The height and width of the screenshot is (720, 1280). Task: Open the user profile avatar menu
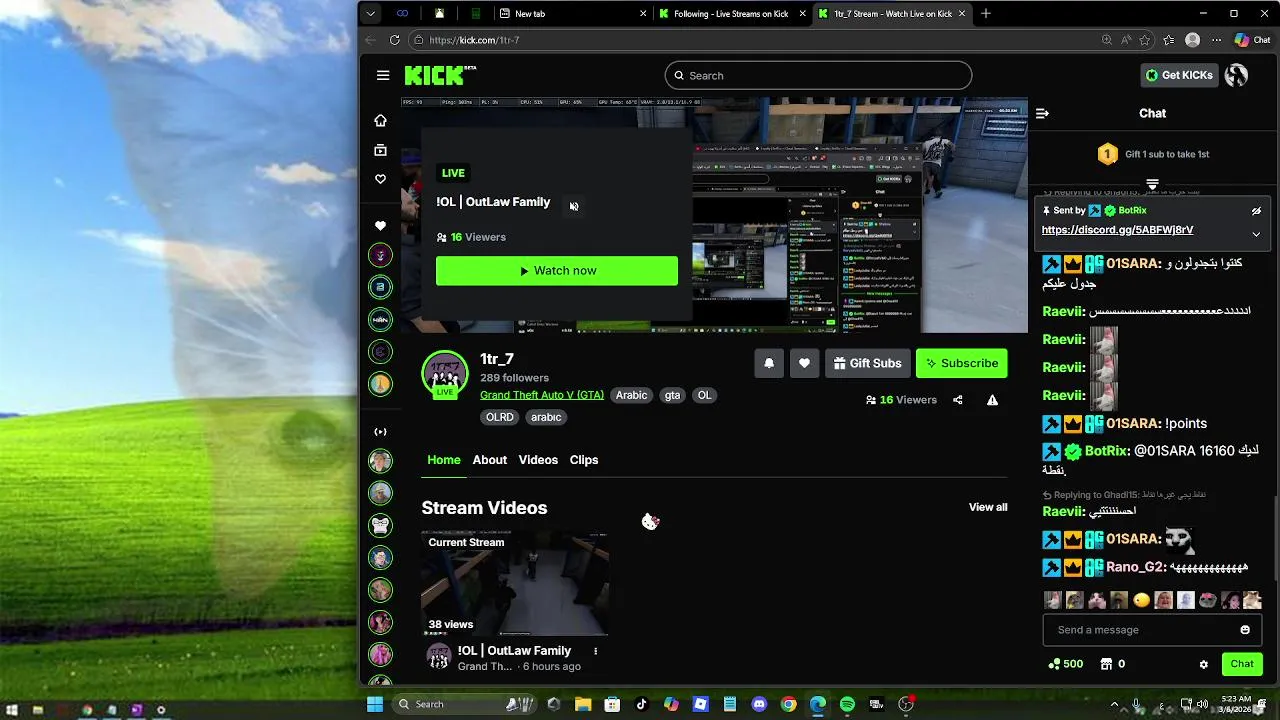1237,75
